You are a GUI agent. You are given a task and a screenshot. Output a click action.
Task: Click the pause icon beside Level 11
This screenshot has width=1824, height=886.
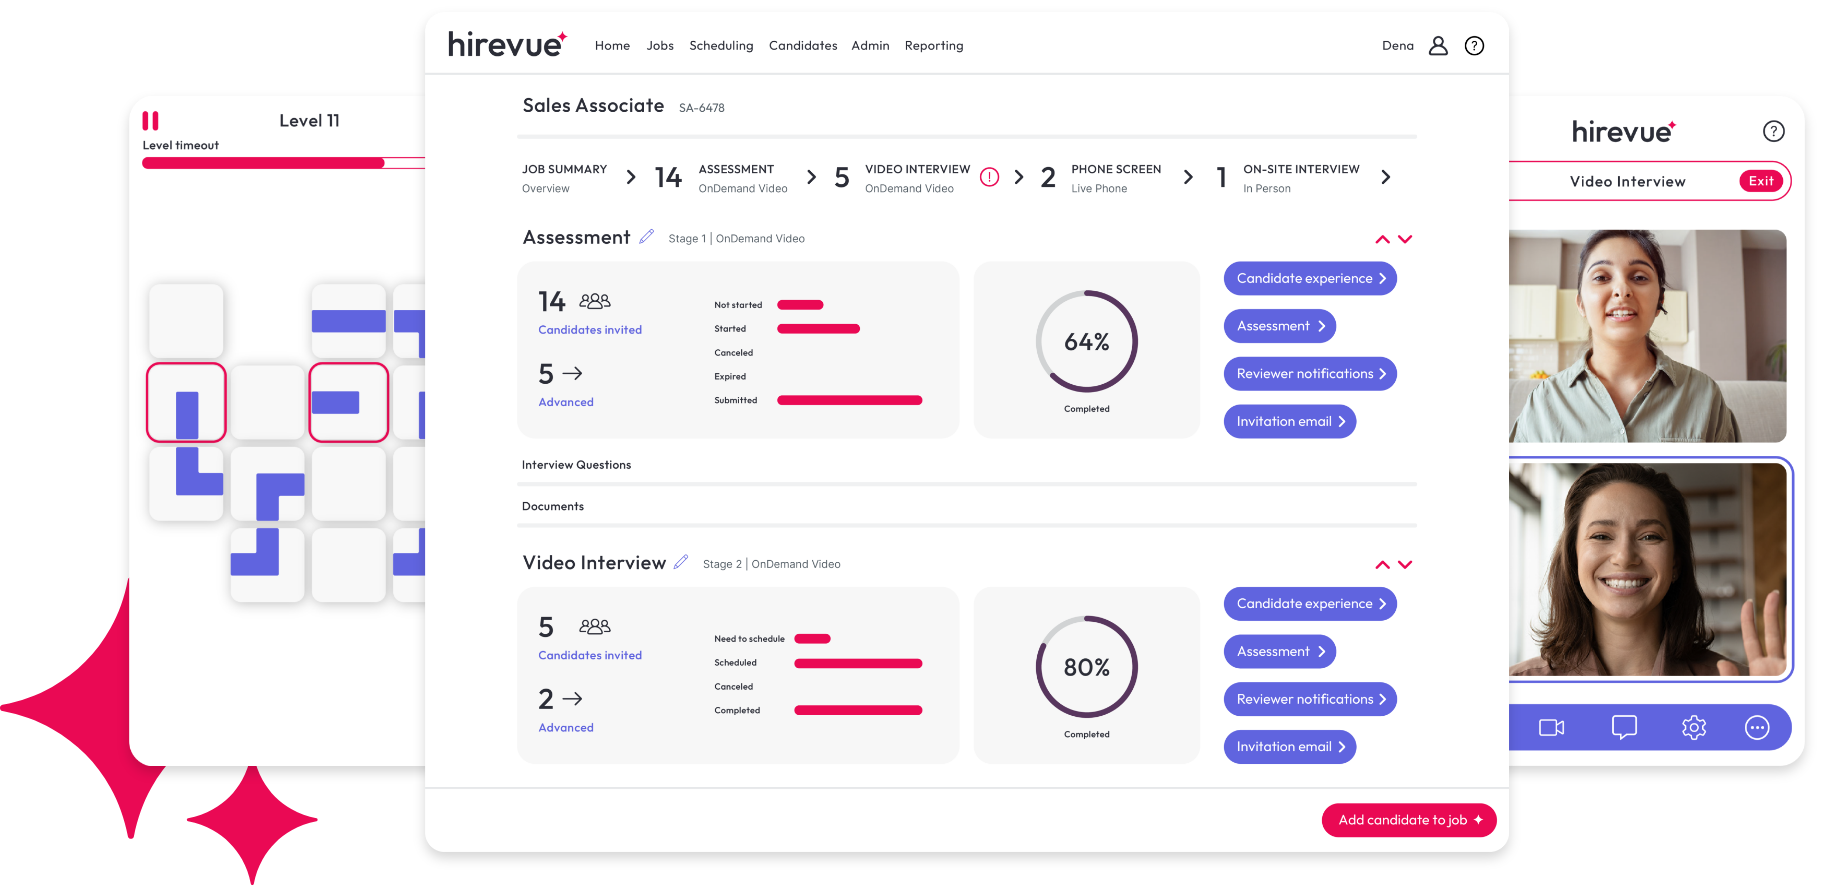point(151,121)
